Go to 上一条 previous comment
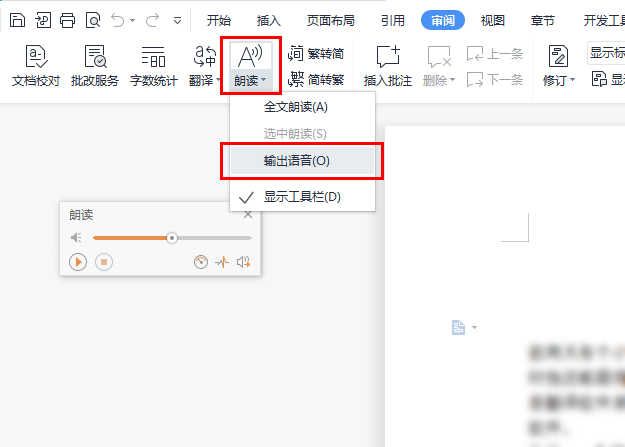Image resolution: width=625 pixels, height=447 pixels. 495,54
